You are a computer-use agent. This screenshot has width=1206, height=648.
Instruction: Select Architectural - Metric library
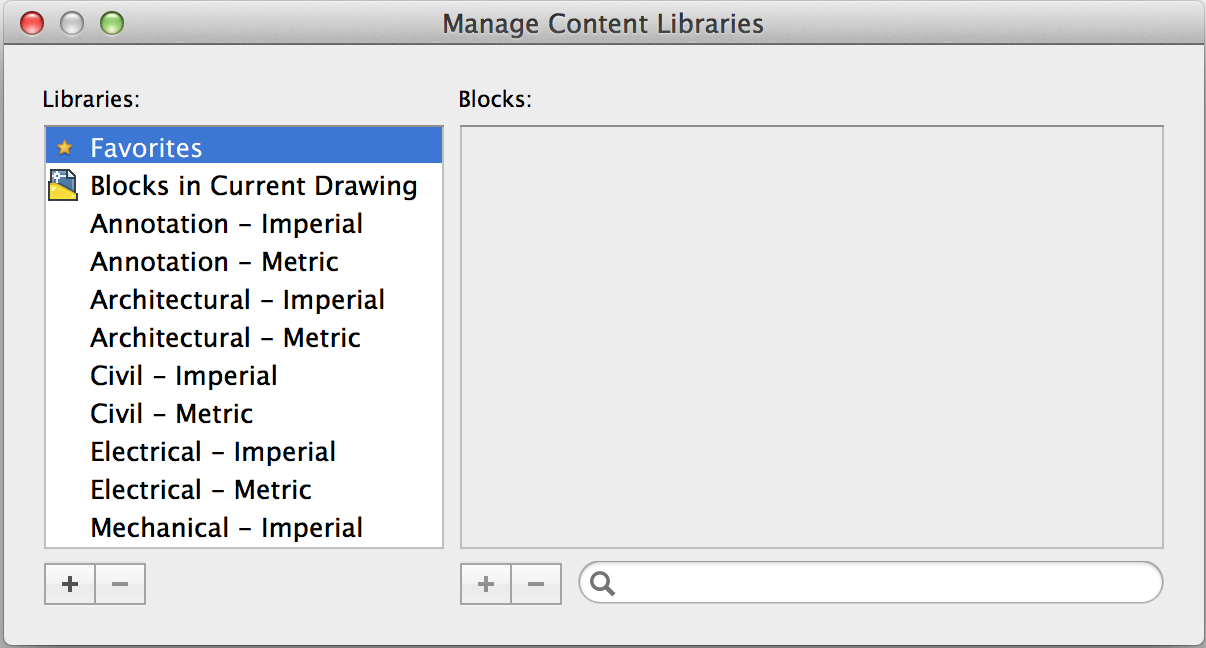pyautogui.click(x=225, y=338)
